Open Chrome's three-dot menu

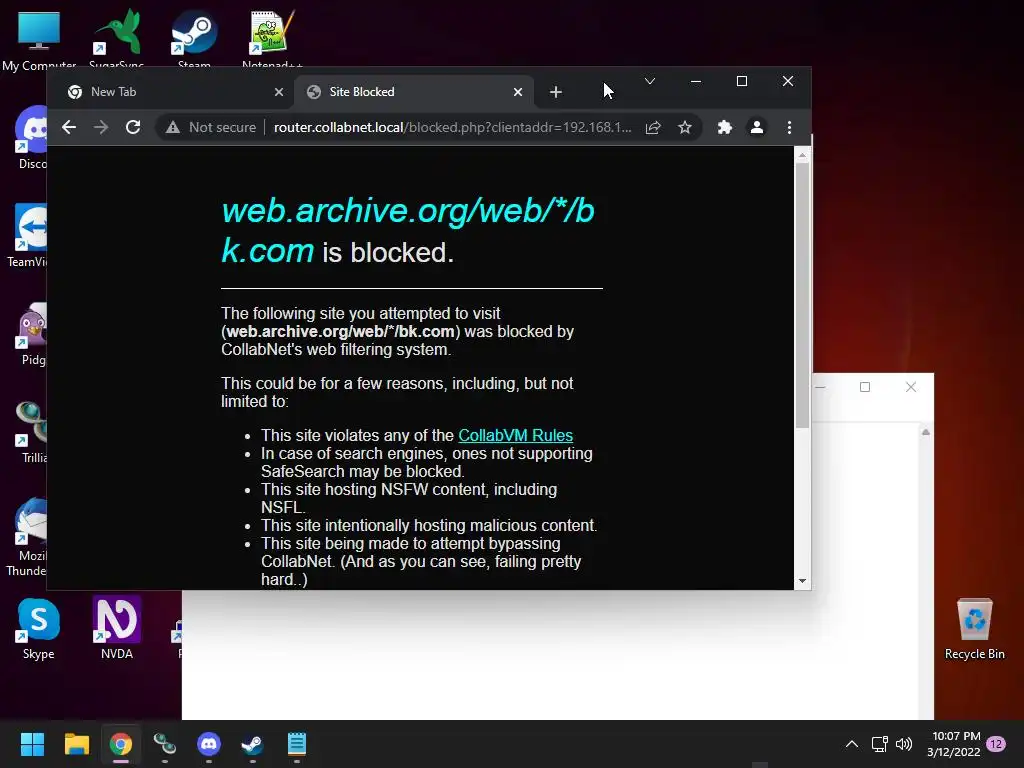790,127
